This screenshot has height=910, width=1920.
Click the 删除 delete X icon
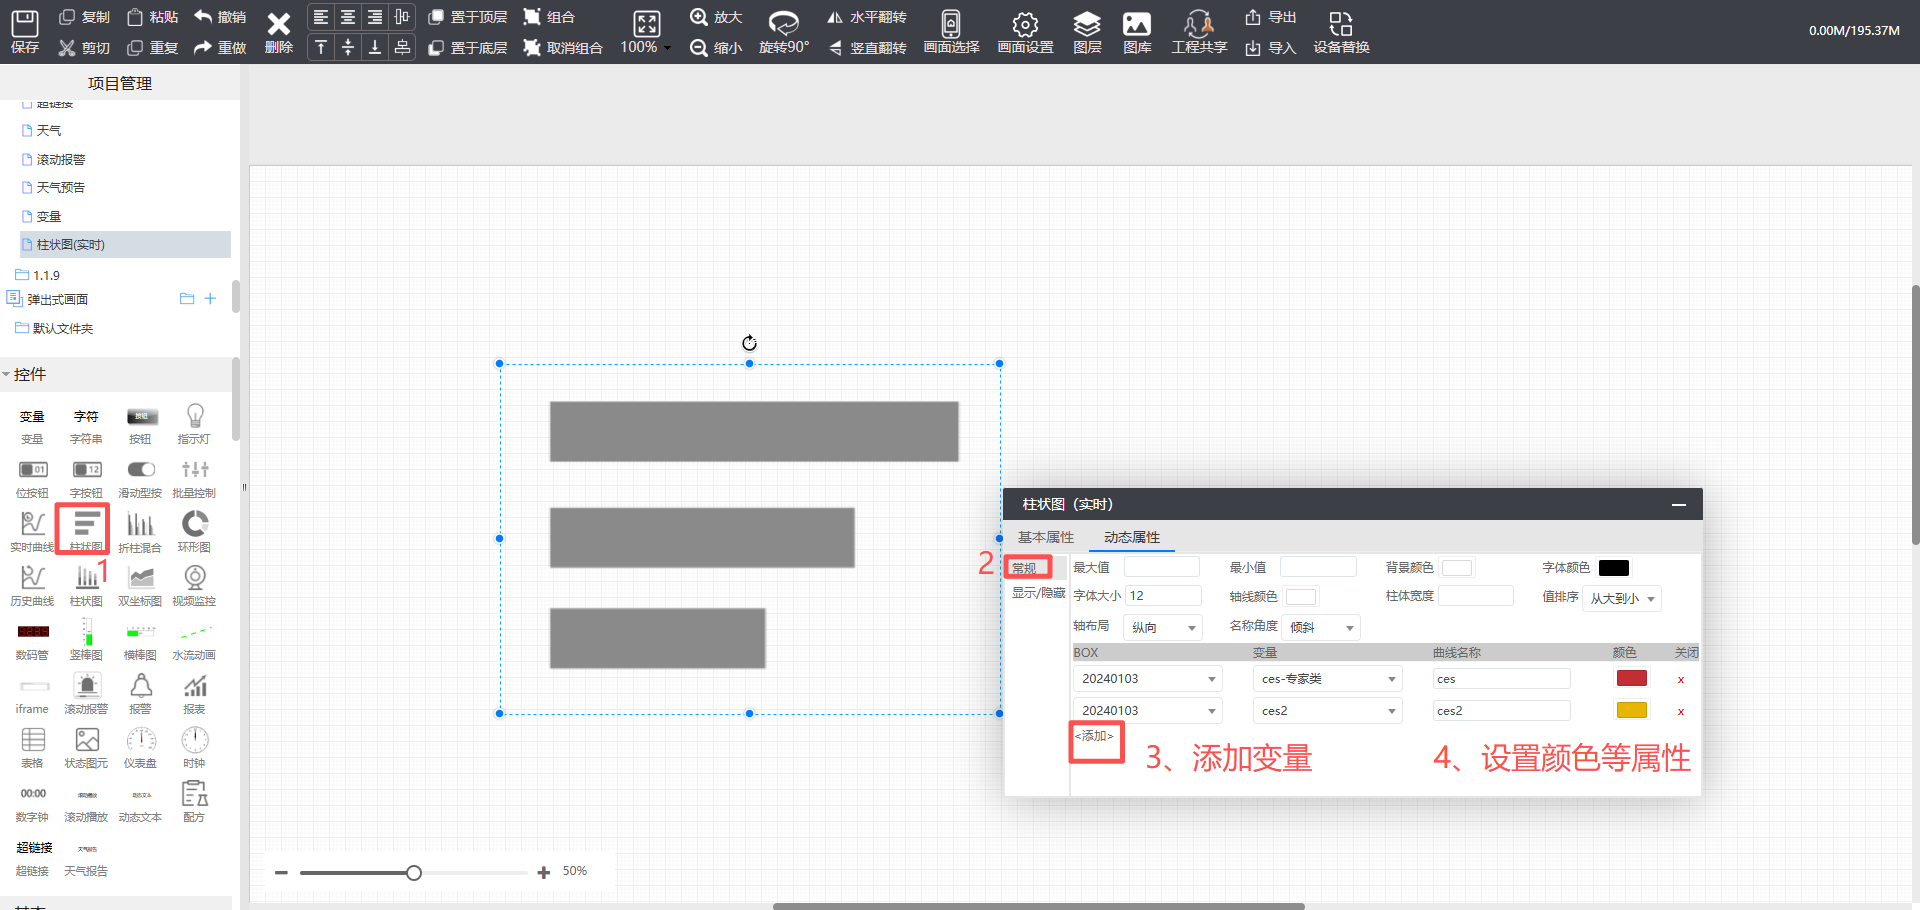278,31
